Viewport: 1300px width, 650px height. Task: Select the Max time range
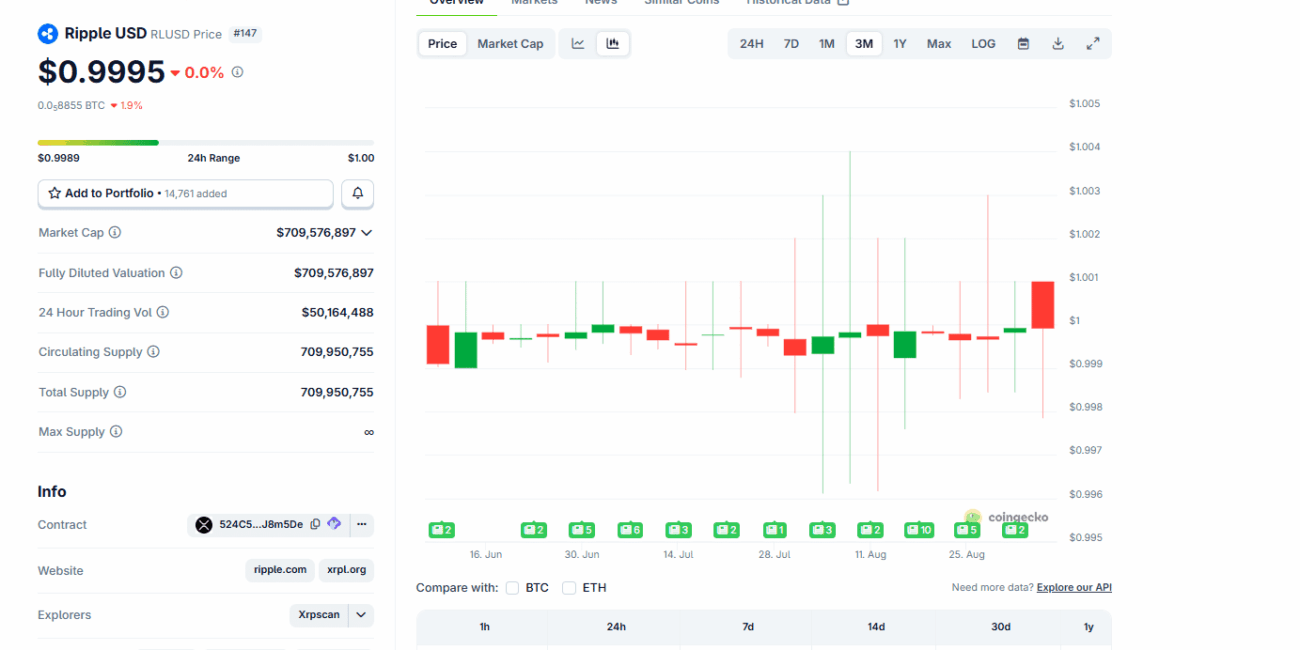(x=939, y=44)
